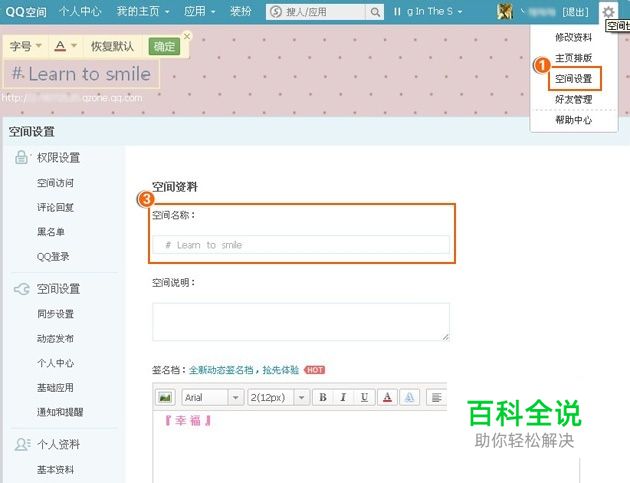This screenshot has width=630, height=483.
Task: Click the search 搜人/应用 input box
Action: (x=316, y=12)
